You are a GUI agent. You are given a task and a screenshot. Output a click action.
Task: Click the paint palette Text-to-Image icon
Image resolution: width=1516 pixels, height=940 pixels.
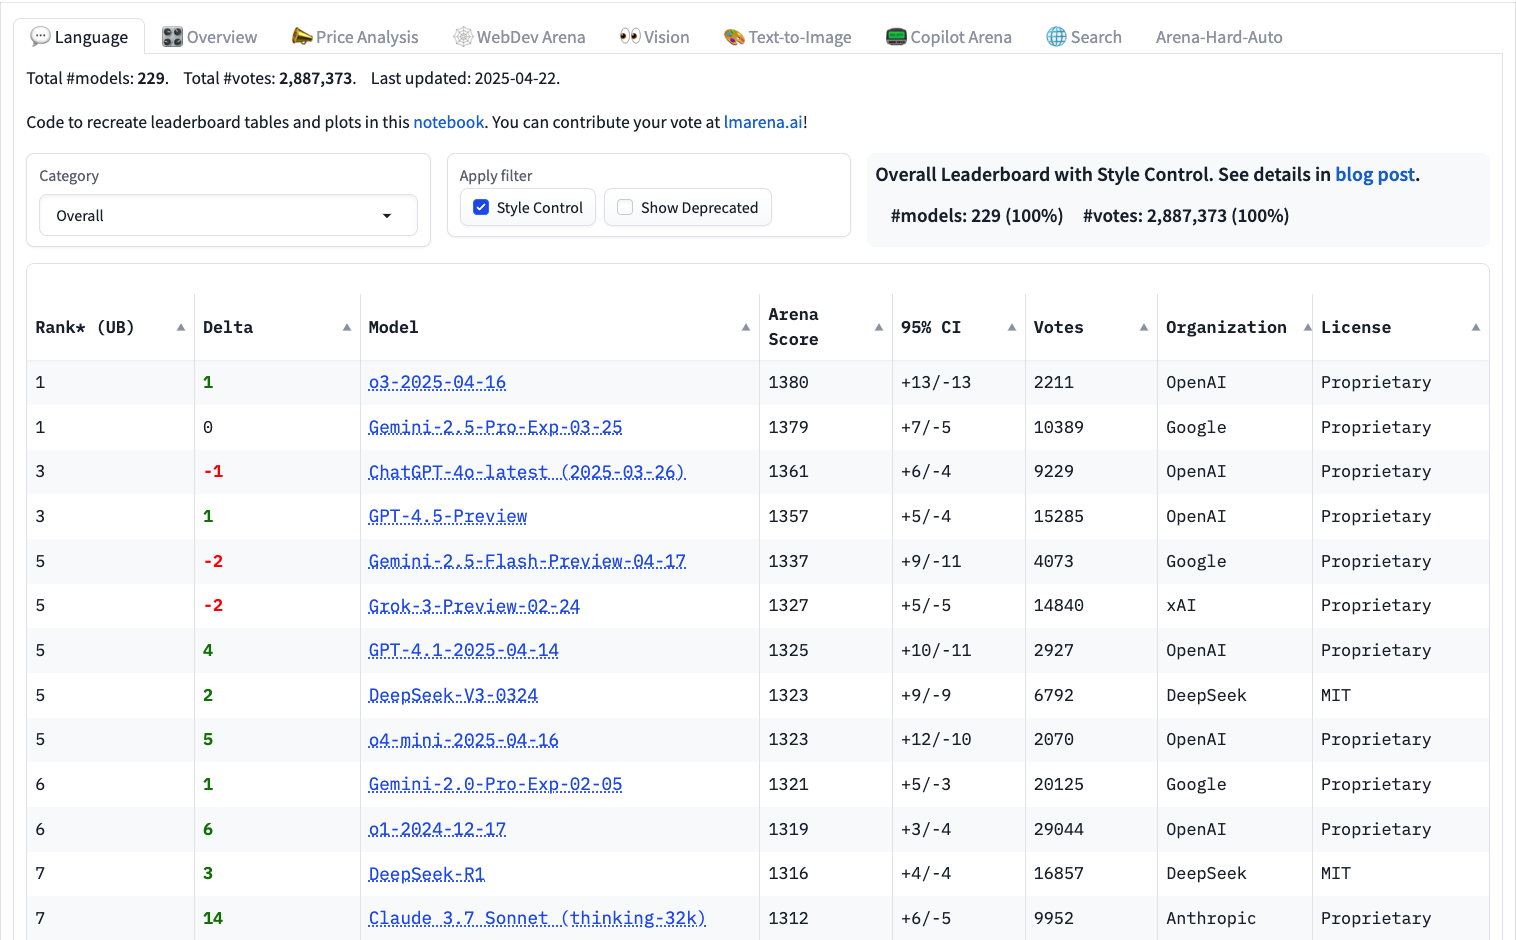pyautogui.click(x=734, y=37)
